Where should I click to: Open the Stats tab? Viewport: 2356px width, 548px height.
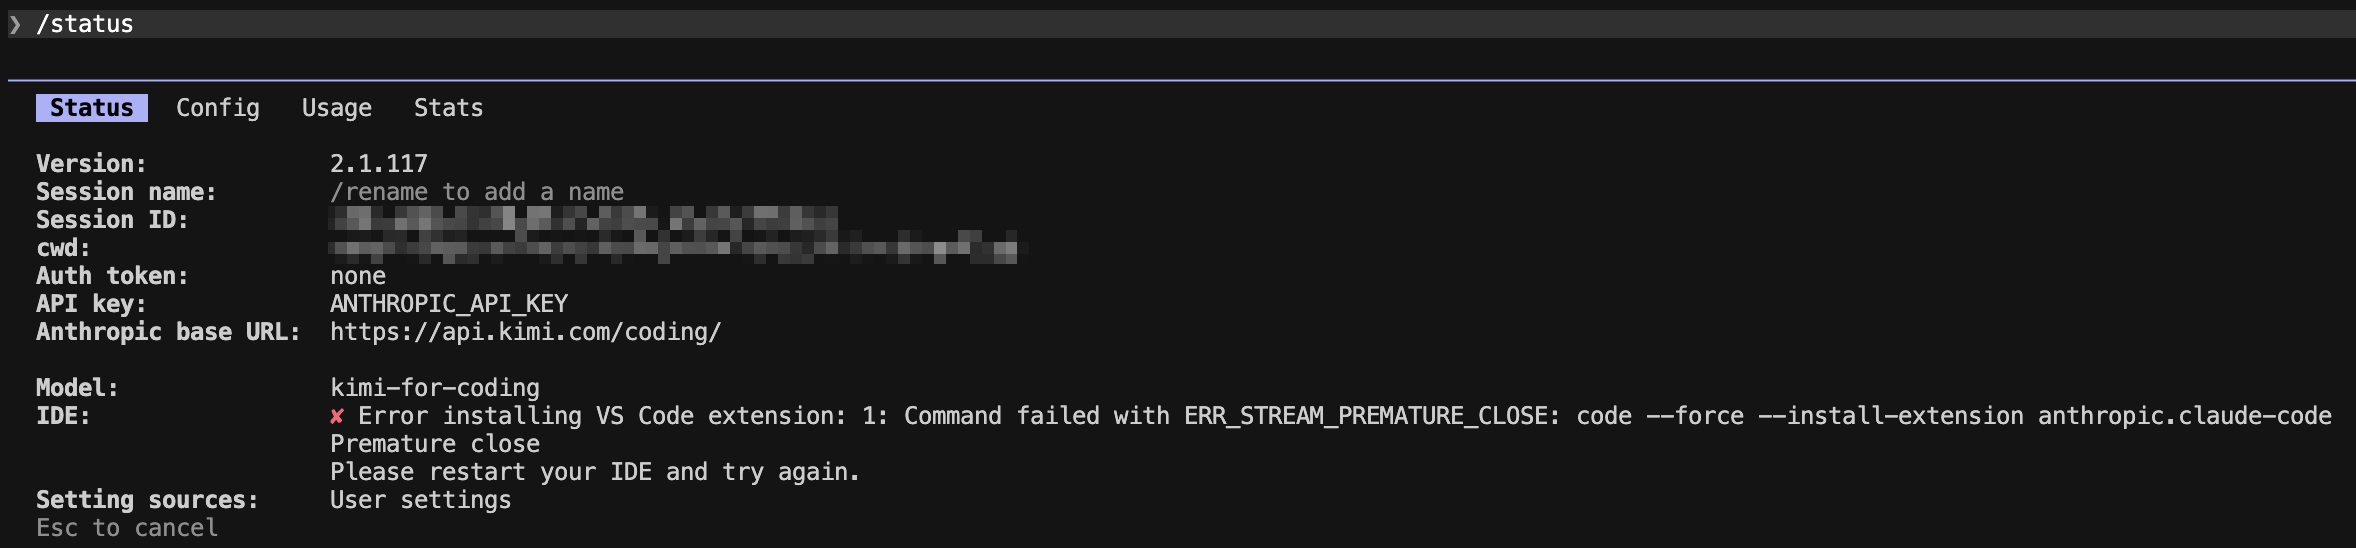coord(449,108)
